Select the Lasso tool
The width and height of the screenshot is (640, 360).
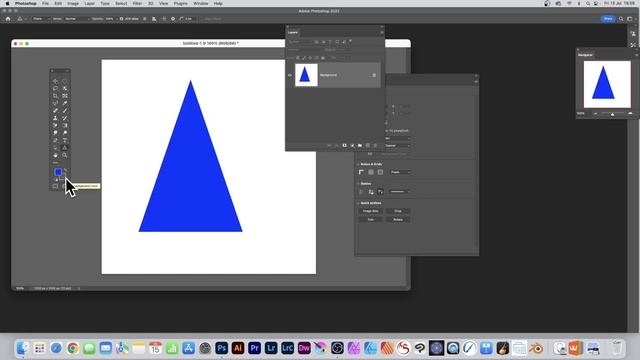[55, 88]
